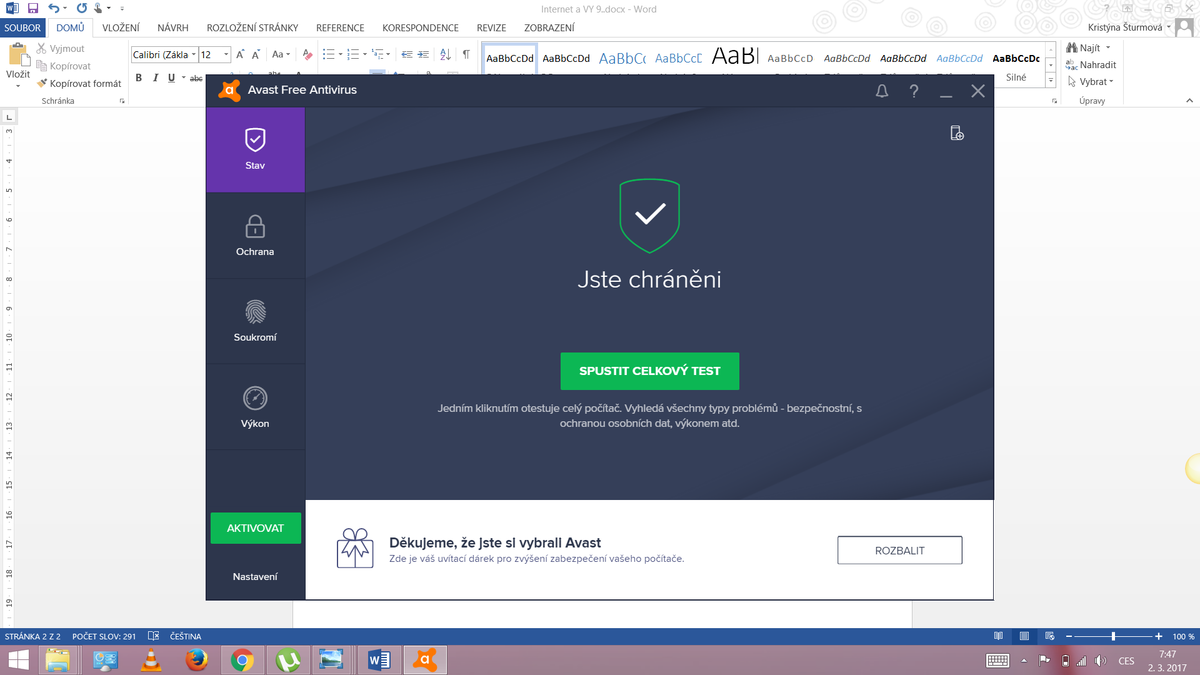Click the Word zoom slider
Viewport: 1200px width, 675px height.
(1113, 636)
